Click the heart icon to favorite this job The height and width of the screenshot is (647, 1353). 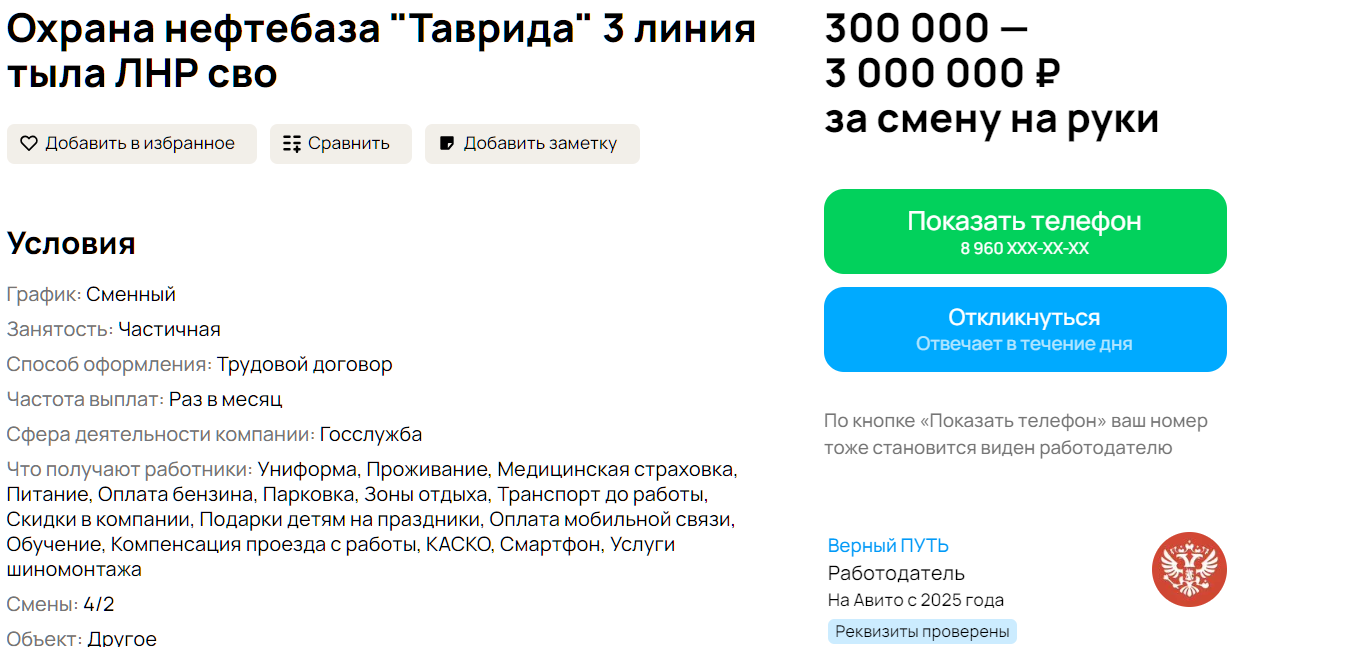pos(29,144)
